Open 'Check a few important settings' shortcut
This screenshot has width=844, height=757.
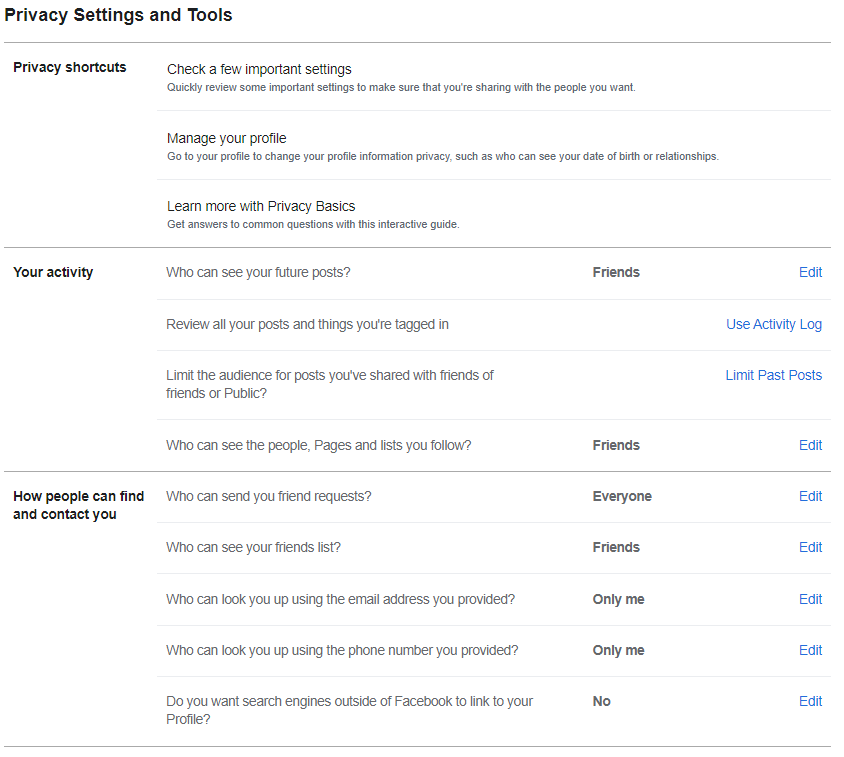click(x=259, y=69)
